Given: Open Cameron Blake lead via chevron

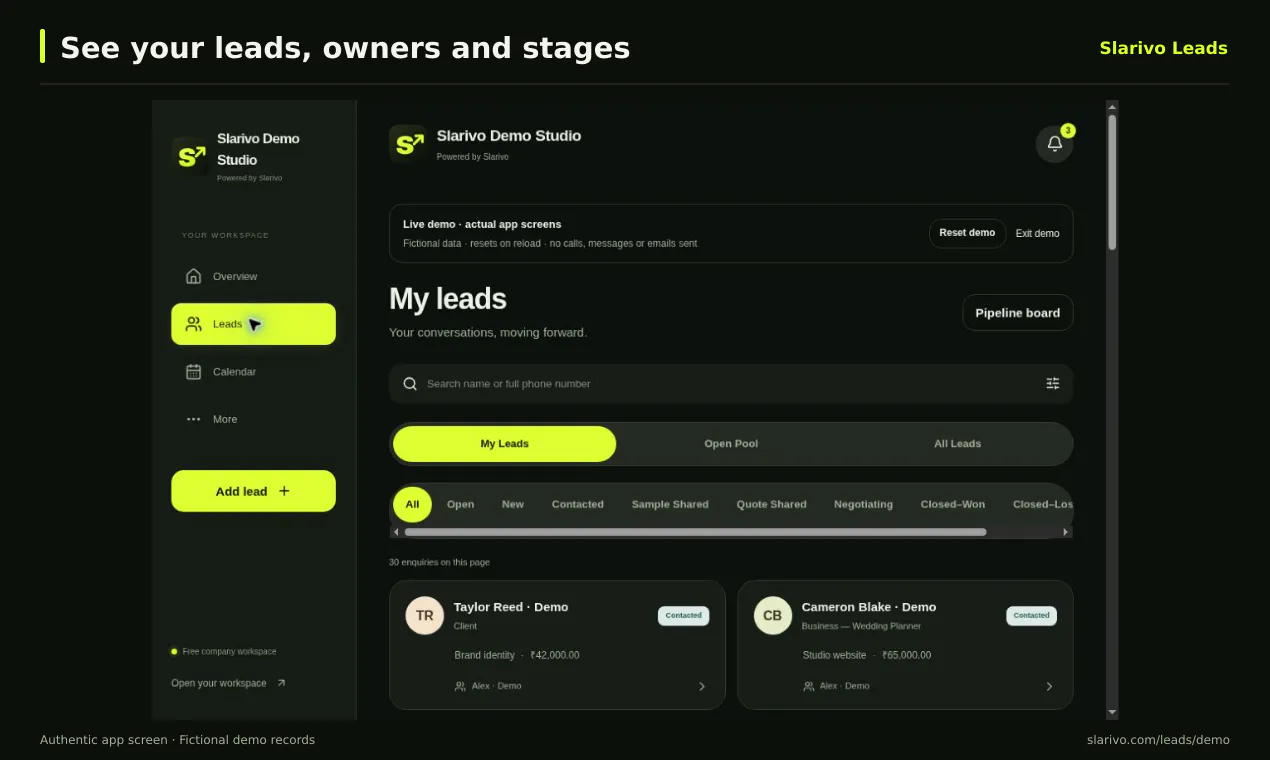Looking at the screenshot, I should [x=1049, y=686].
